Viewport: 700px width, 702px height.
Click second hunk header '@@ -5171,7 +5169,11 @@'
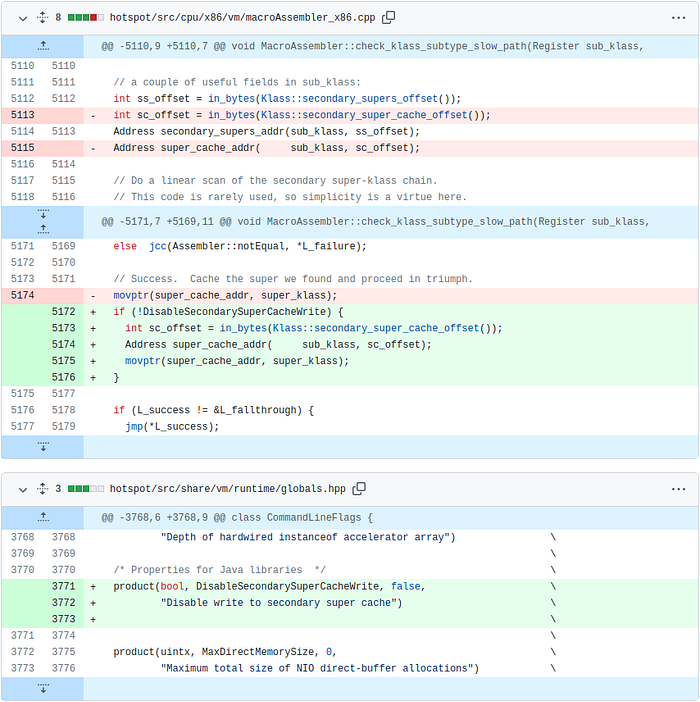375,222
